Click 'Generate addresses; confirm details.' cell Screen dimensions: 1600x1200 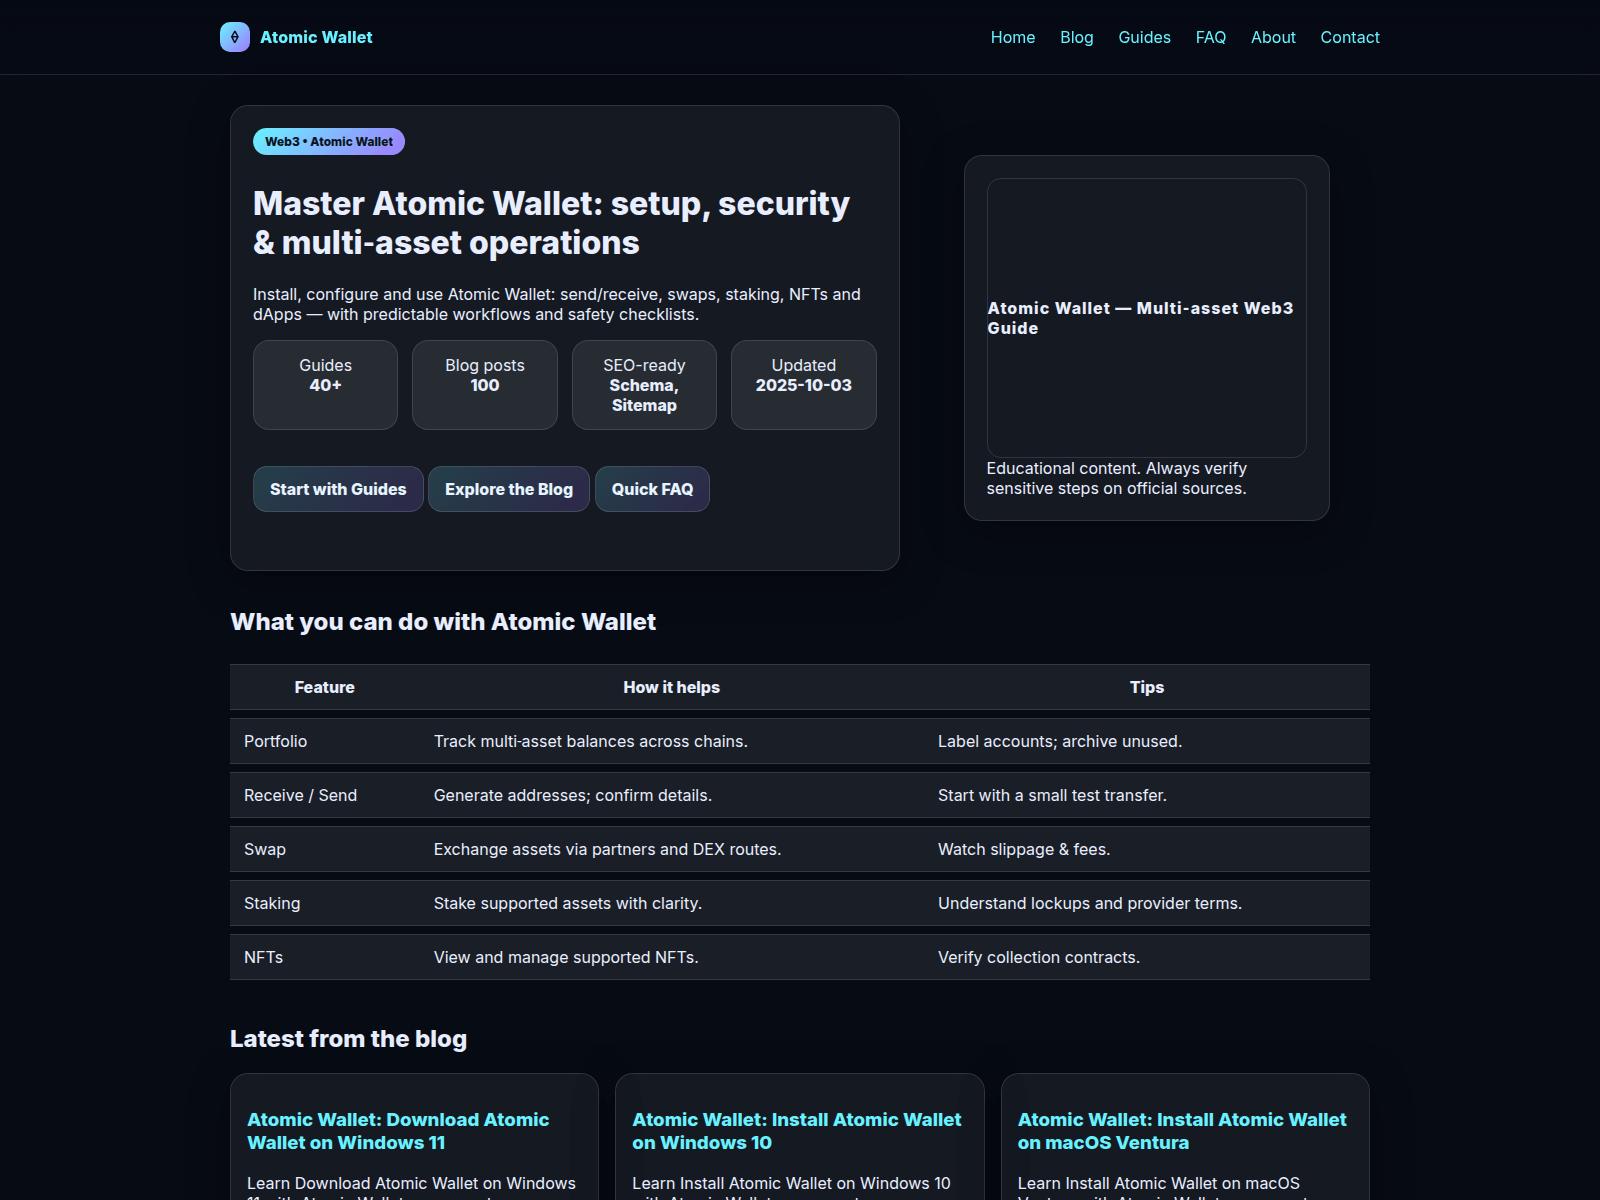[x=672, y=795]
